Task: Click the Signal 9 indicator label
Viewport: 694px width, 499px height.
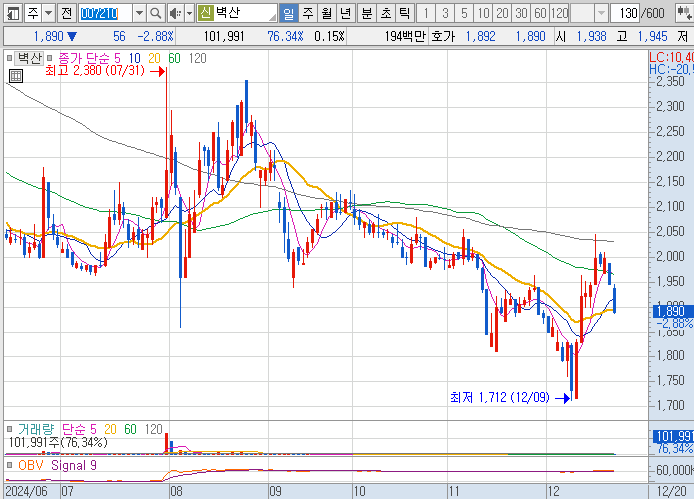Action: pos(74,465)
